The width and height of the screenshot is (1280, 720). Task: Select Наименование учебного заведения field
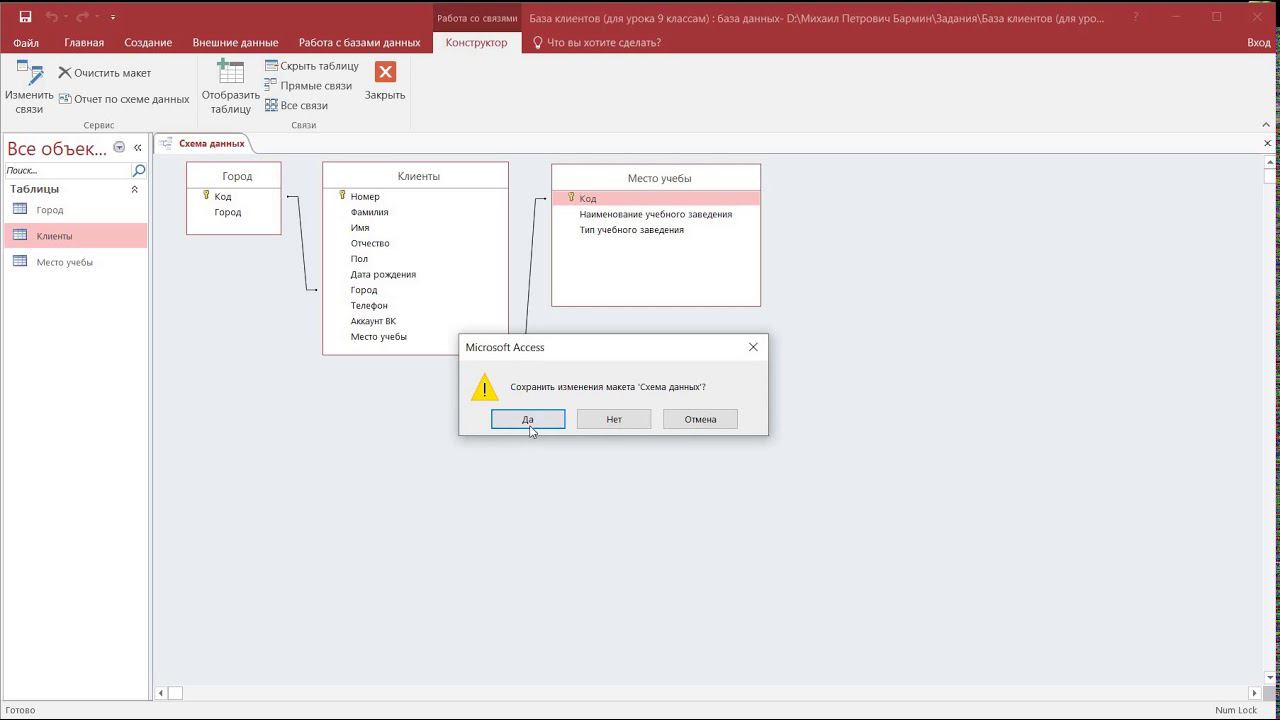[656, 214]
